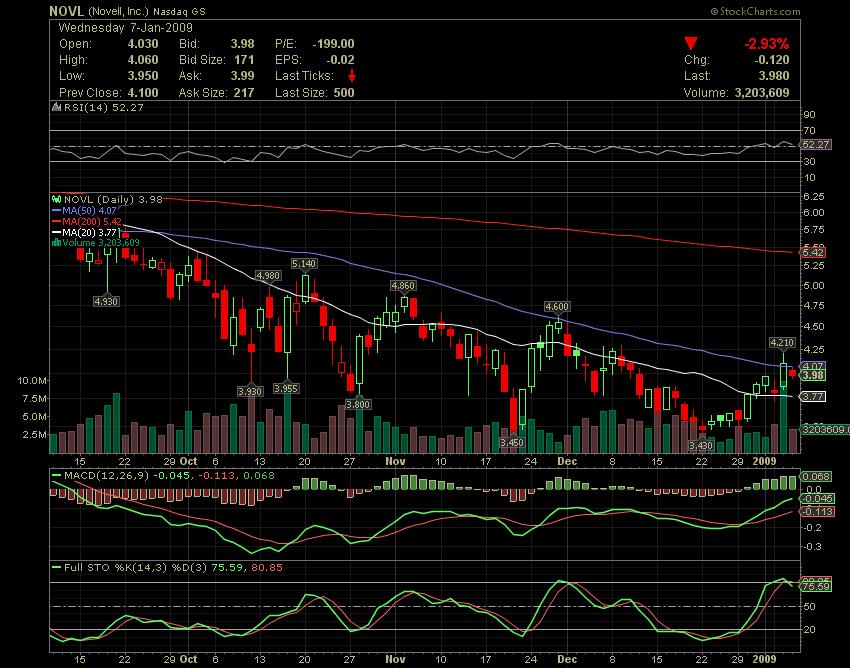Click the 6.25 price axis label
This screenshot has width=850, height=668.
(x=814, y=196)
